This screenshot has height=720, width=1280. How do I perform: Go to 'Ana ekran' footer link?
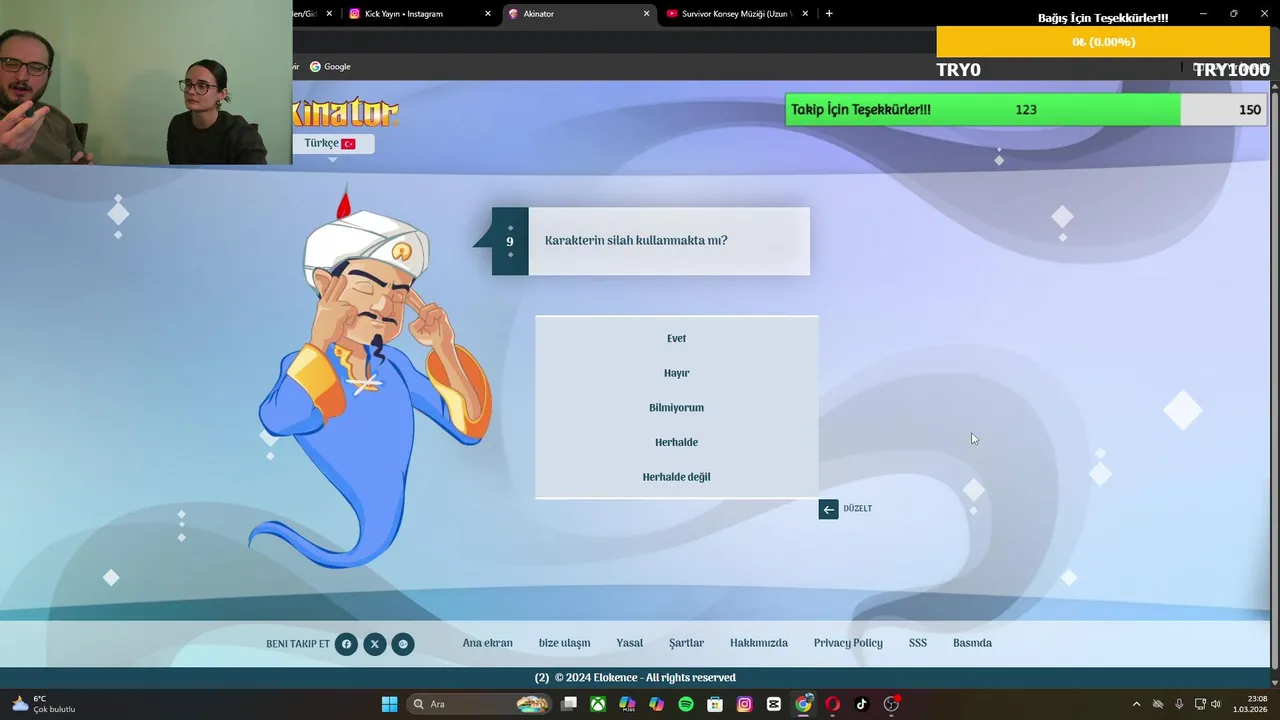(x=487, y=643)
